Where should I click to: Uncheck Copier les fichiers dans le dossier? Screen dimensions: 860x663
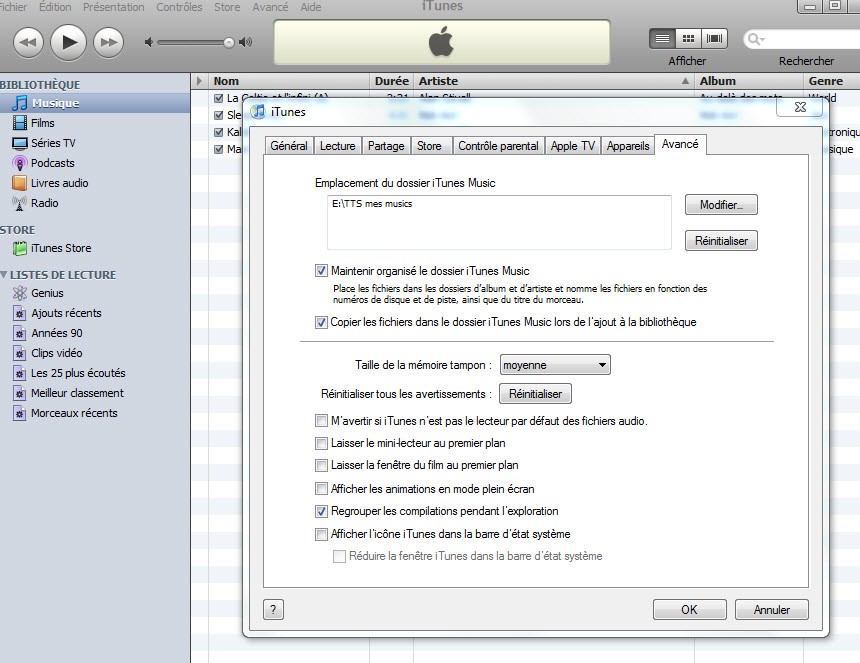point(321,322)
